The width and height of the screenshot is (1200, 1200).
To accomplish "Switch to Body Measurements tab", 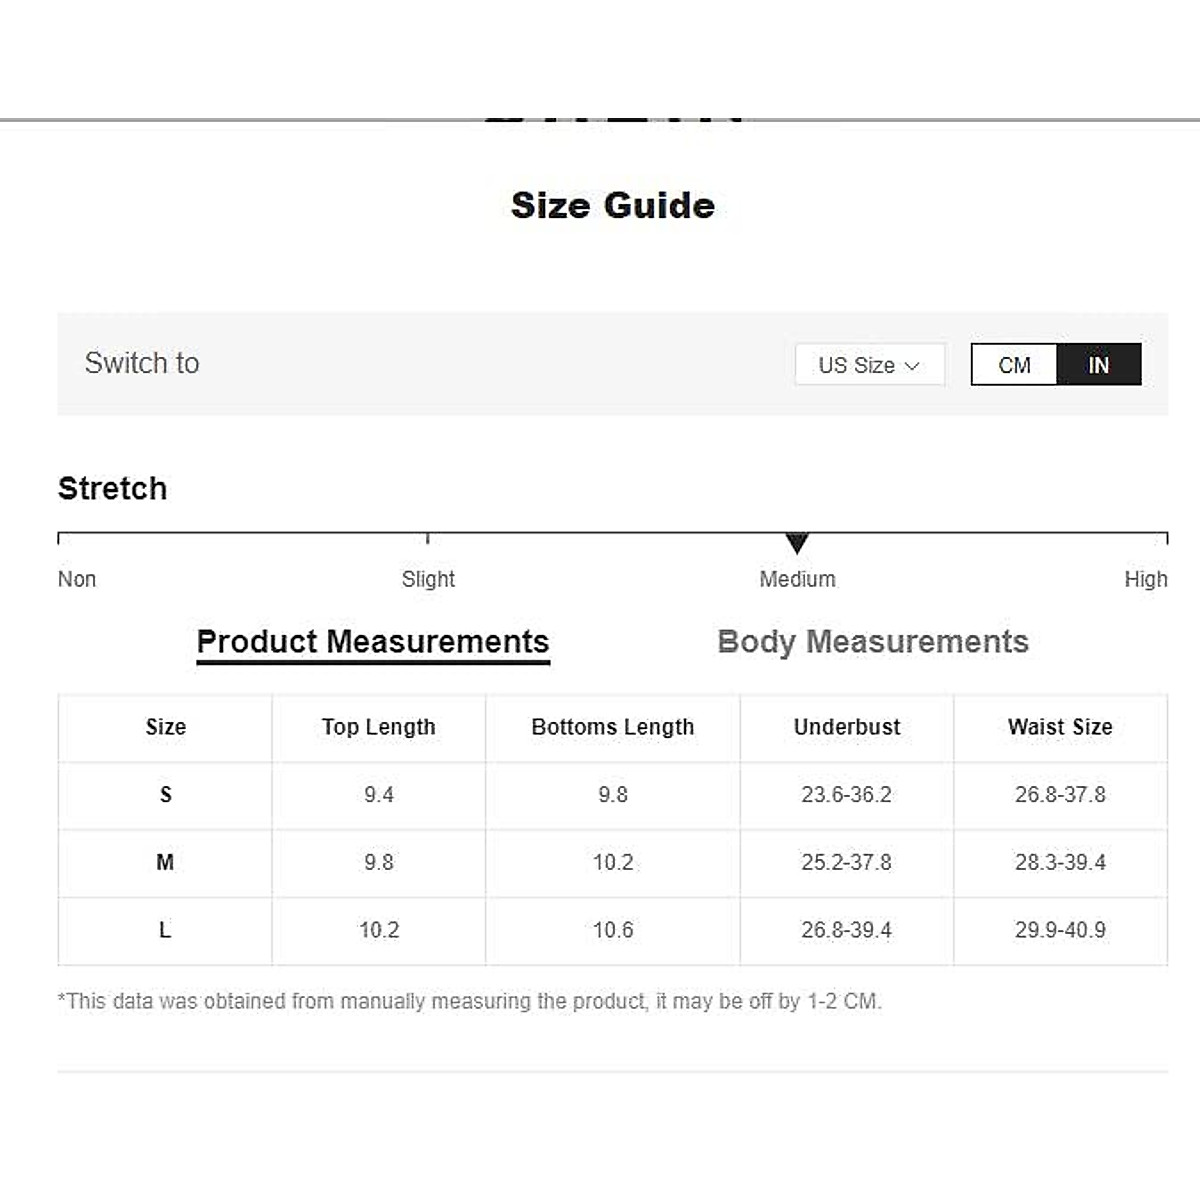I will click(x=873, y=642).
